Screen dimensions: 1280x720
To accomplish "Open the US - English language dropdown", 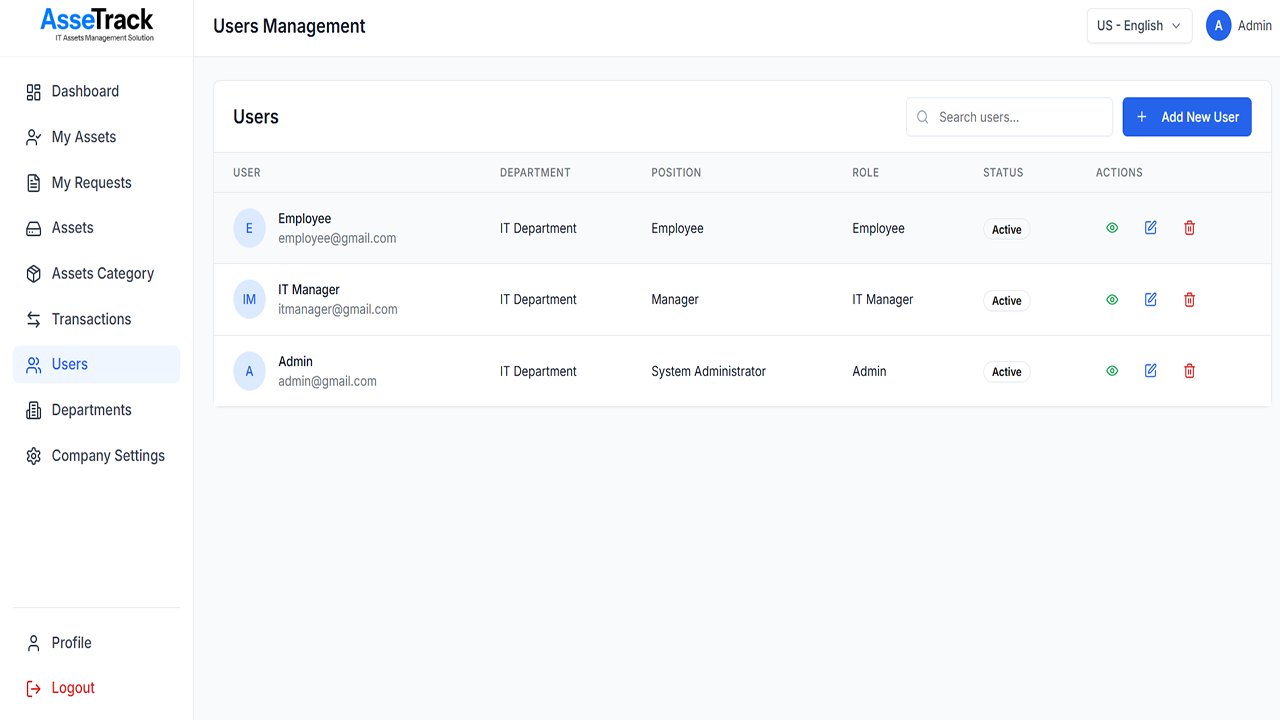I will click(x=1139, y=26).
